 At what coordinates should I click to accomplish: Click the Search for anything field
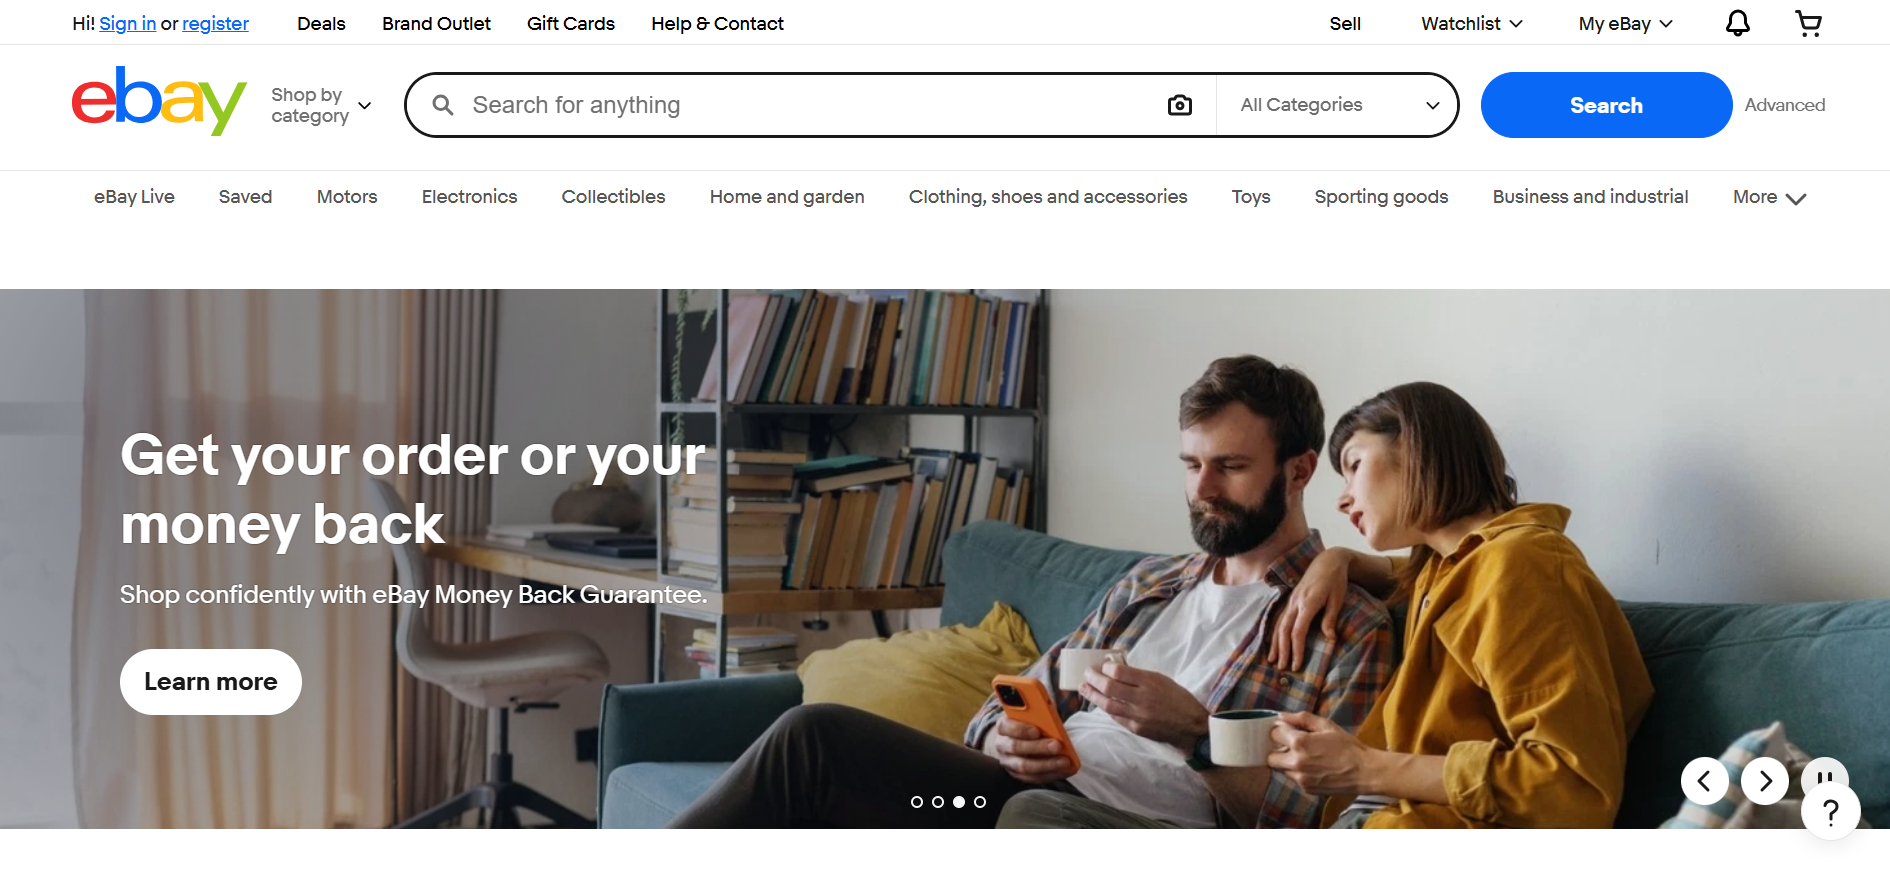pos(810,105)
